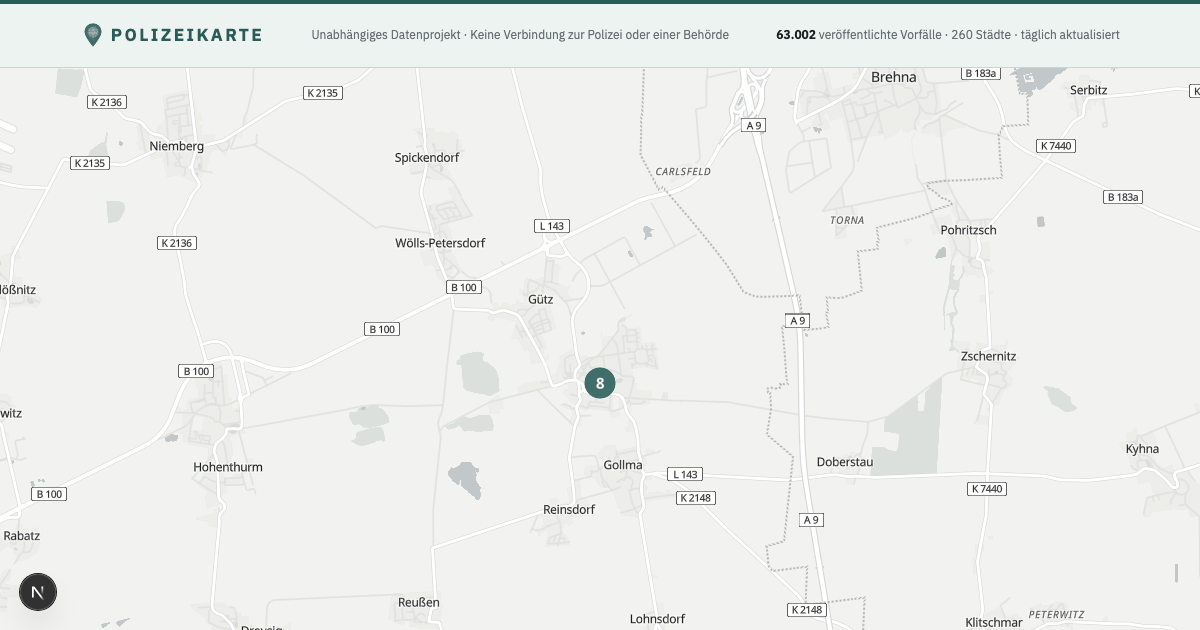This screenshot has height=630, width=1200.
Task: Click the K 7440 shield near Serbitz
Action: tap(1056, 146)
